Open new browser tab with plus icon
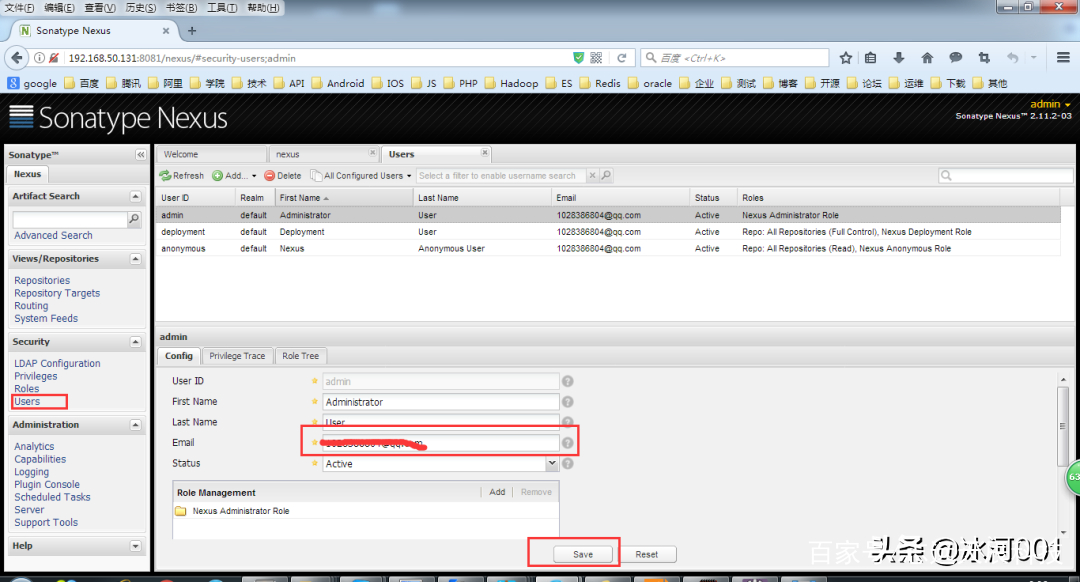The image size is (1080, 582). [192, 31]
